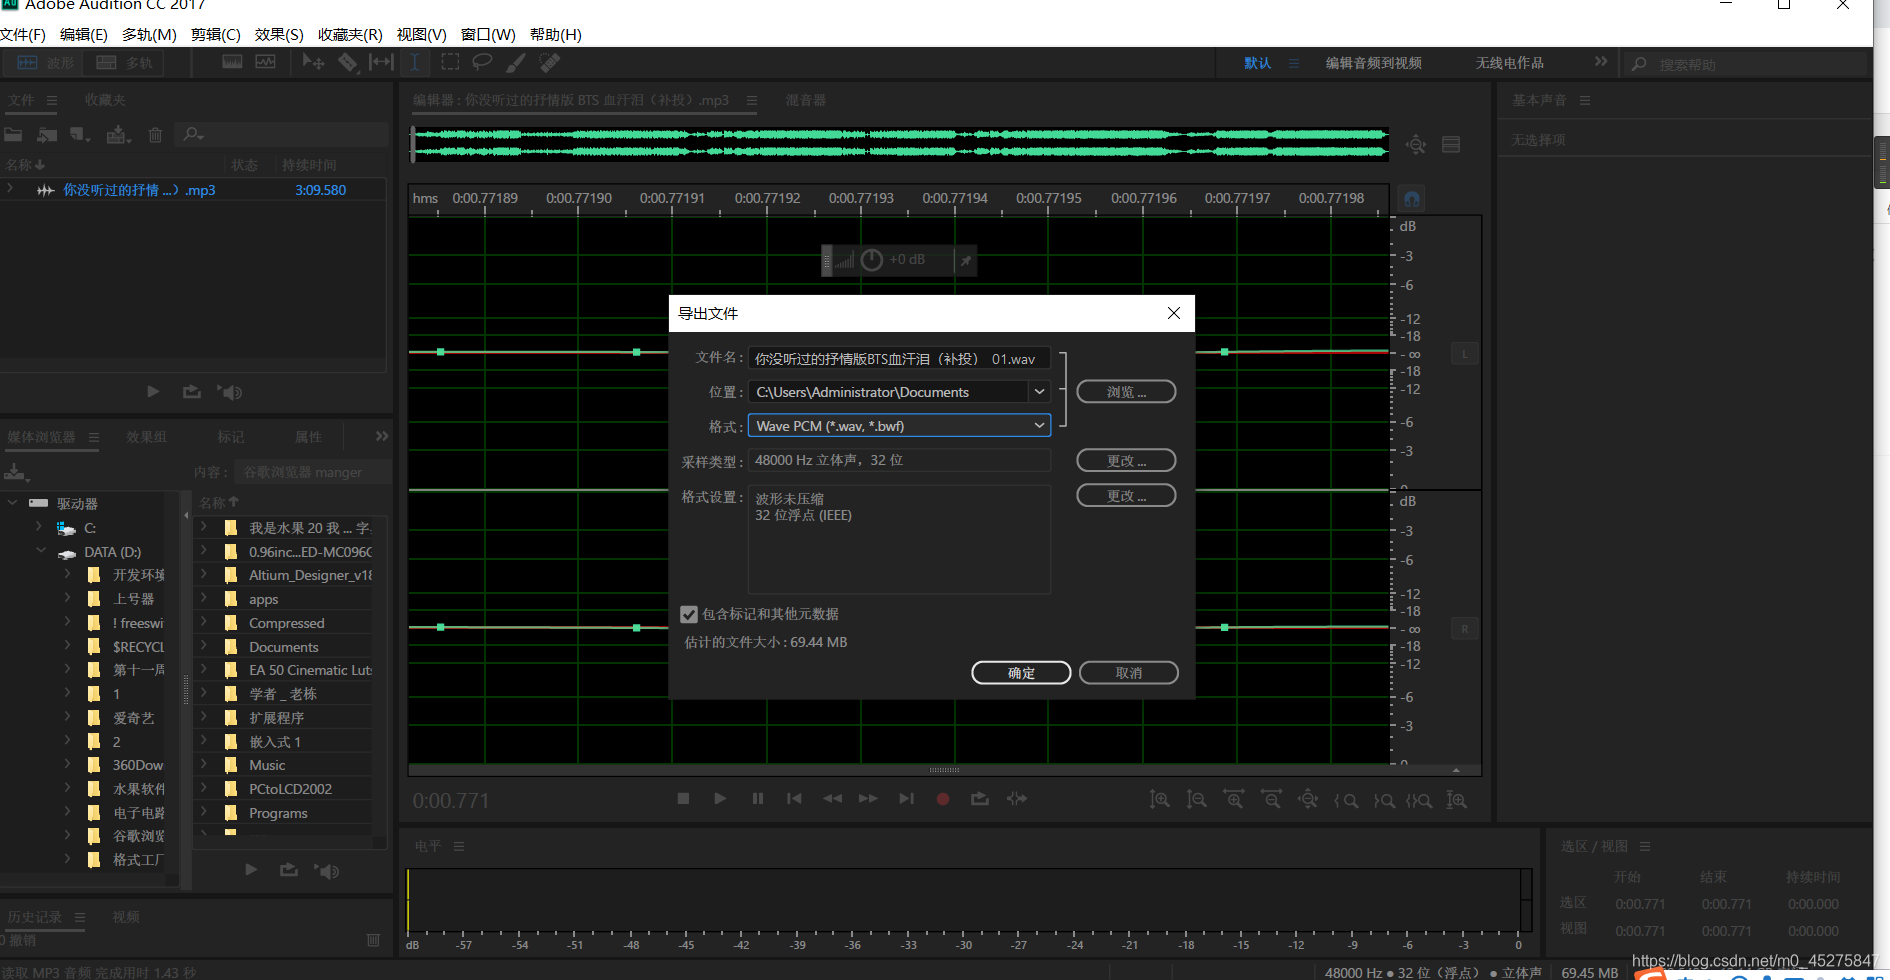Click the horizontal scrollbar below waveform
The width and height of the screenshot is (1890, 980).
pos(944,770)
